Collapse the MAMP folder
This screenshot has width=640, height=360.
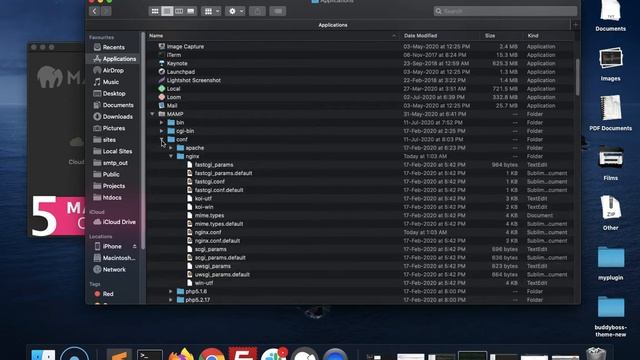[x=152, y=114]
